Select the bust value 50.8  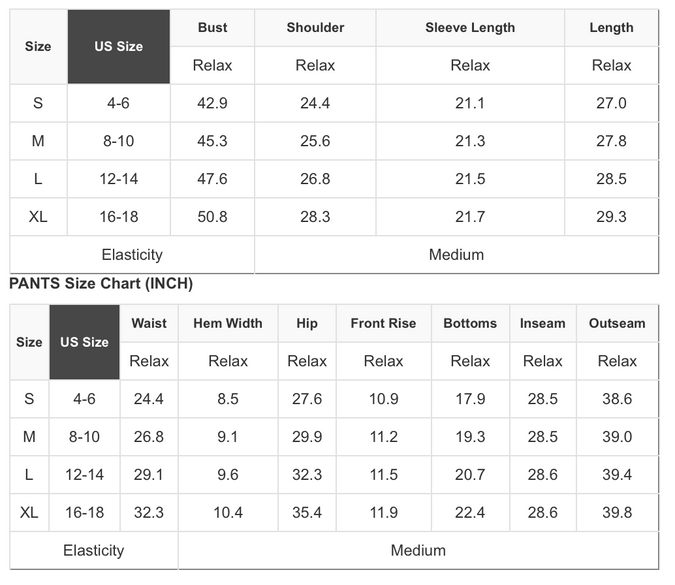pyautogui.click(x=212, y=217)
